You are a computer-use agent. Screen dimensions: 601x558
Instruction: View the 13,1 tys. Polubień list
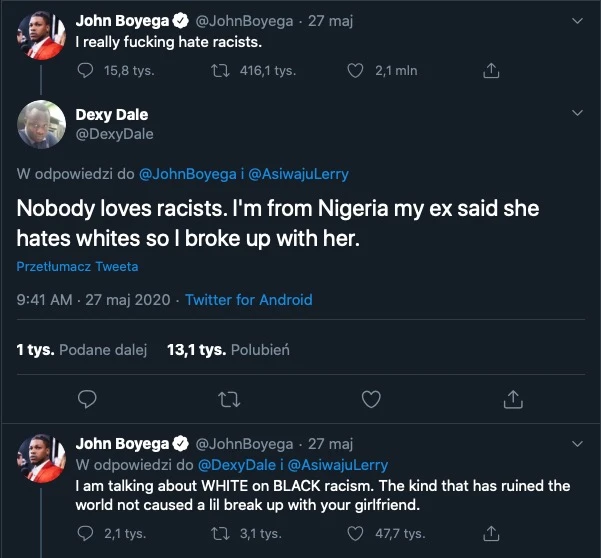[228, 350]
